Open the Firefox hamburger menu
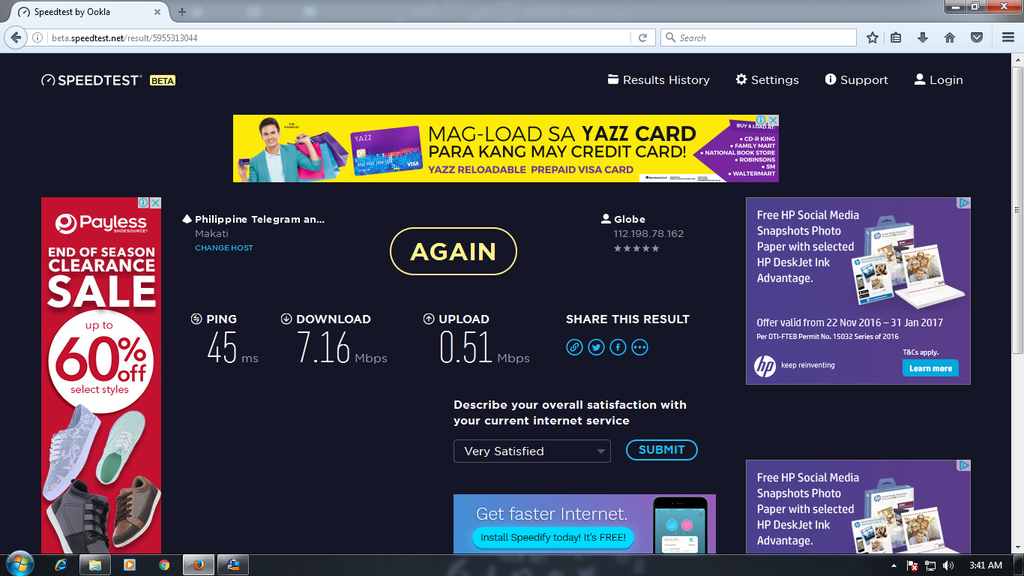 pyautogui.click(x=1008, y=38)
